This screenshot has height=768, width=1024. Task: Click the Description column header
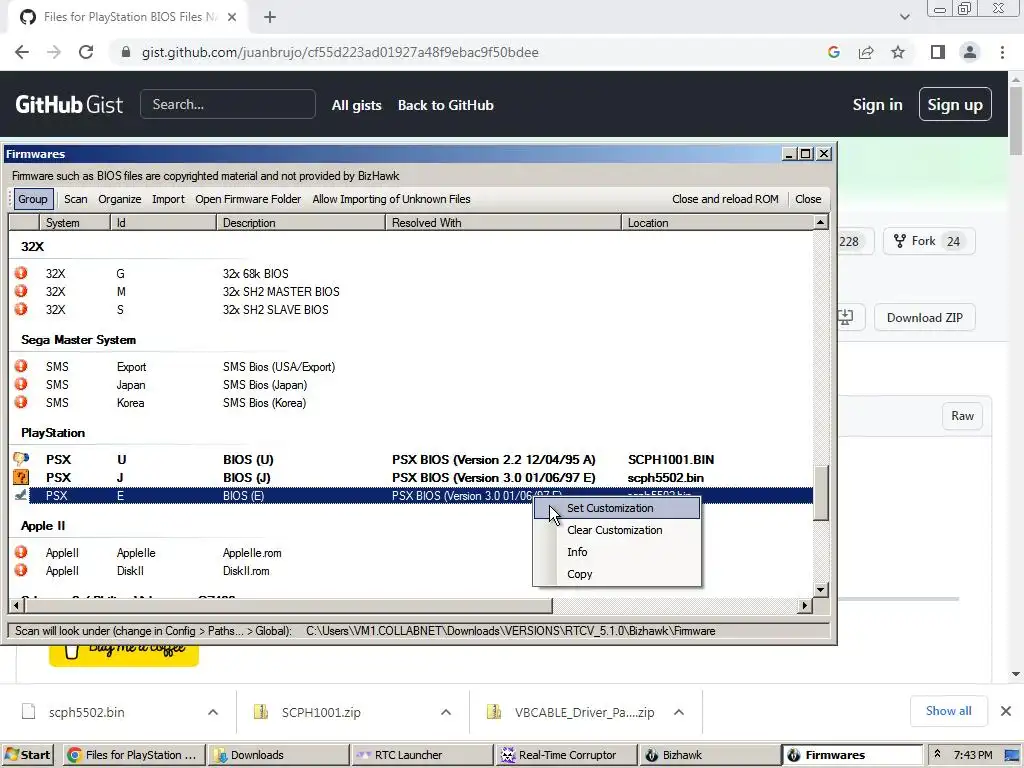point(301,223)
